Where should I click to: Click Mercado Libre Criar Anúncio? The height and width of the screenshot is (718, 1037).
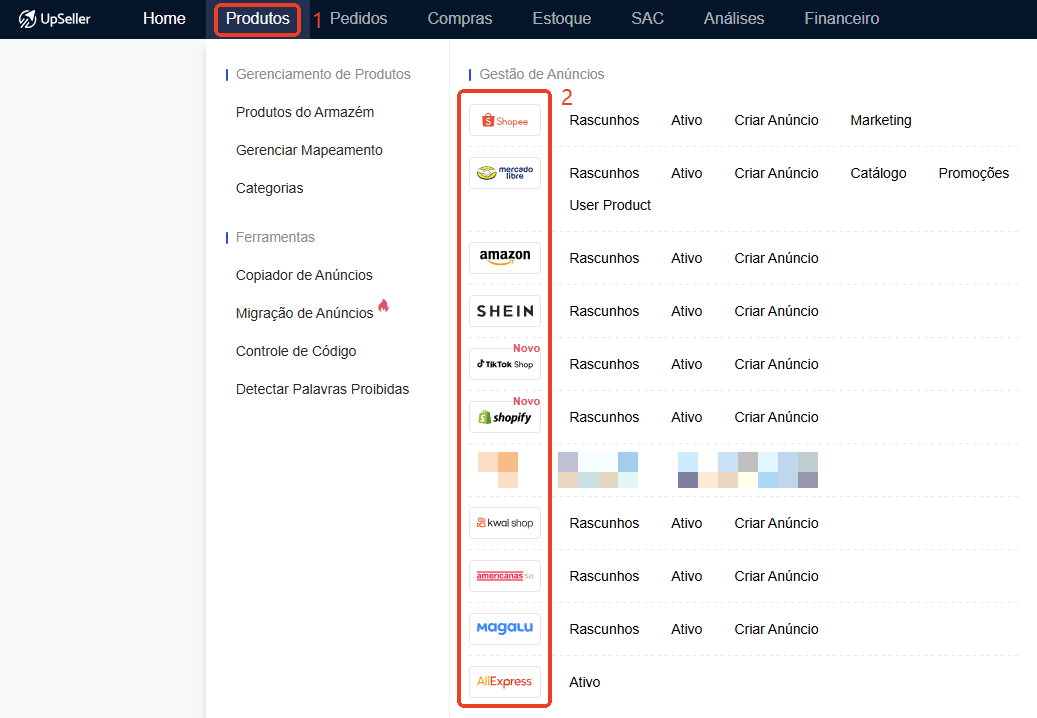(776, 173)
